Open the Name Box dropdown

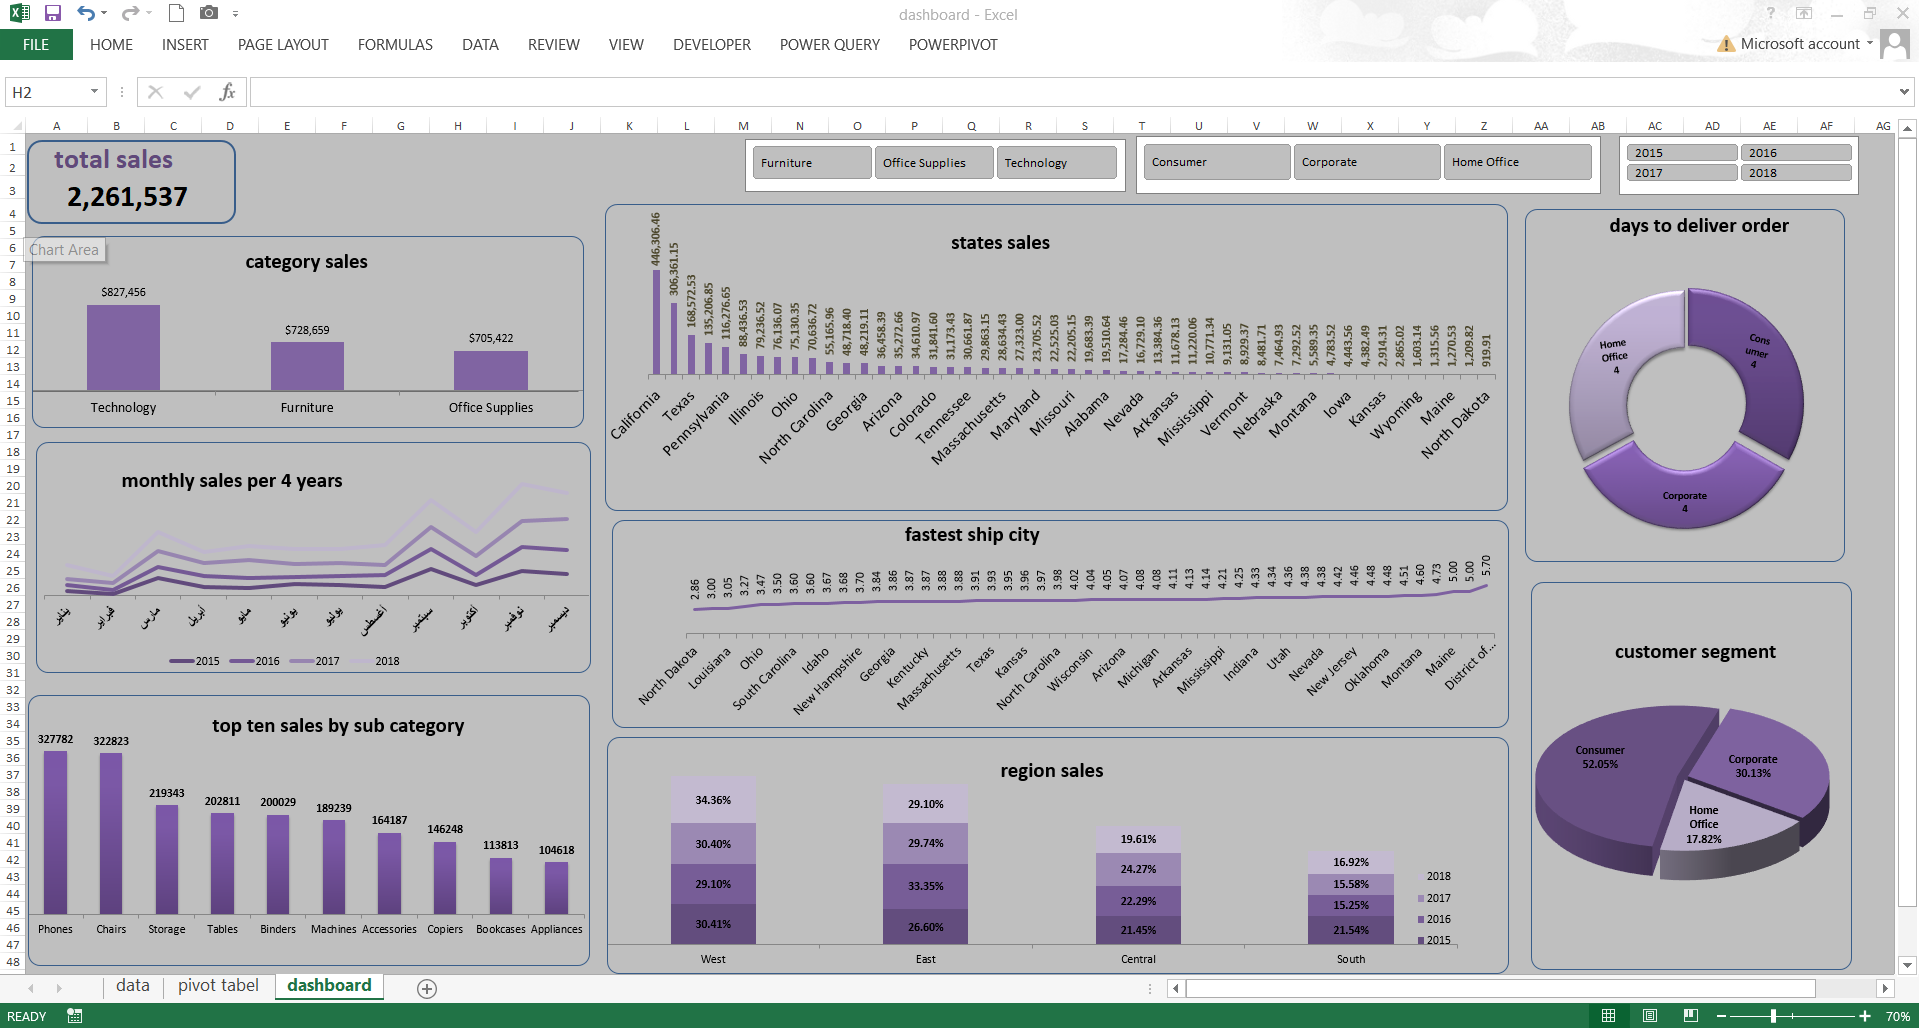click(x=94, y=92)
